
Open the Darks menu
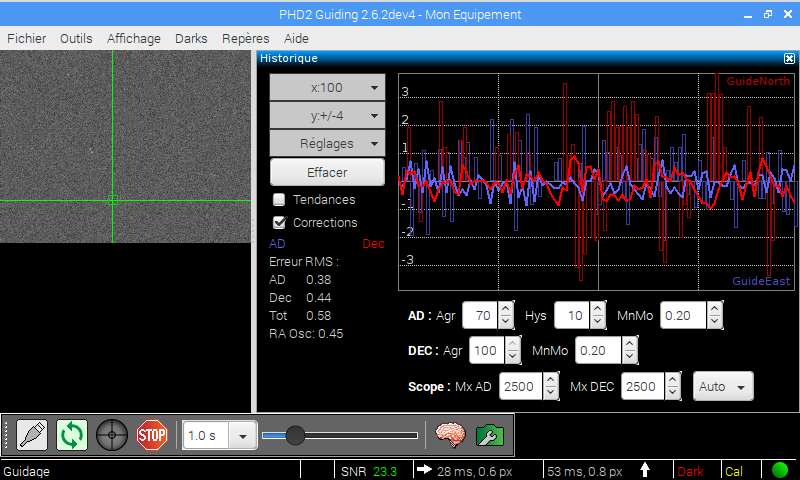(x=191, y=38)
